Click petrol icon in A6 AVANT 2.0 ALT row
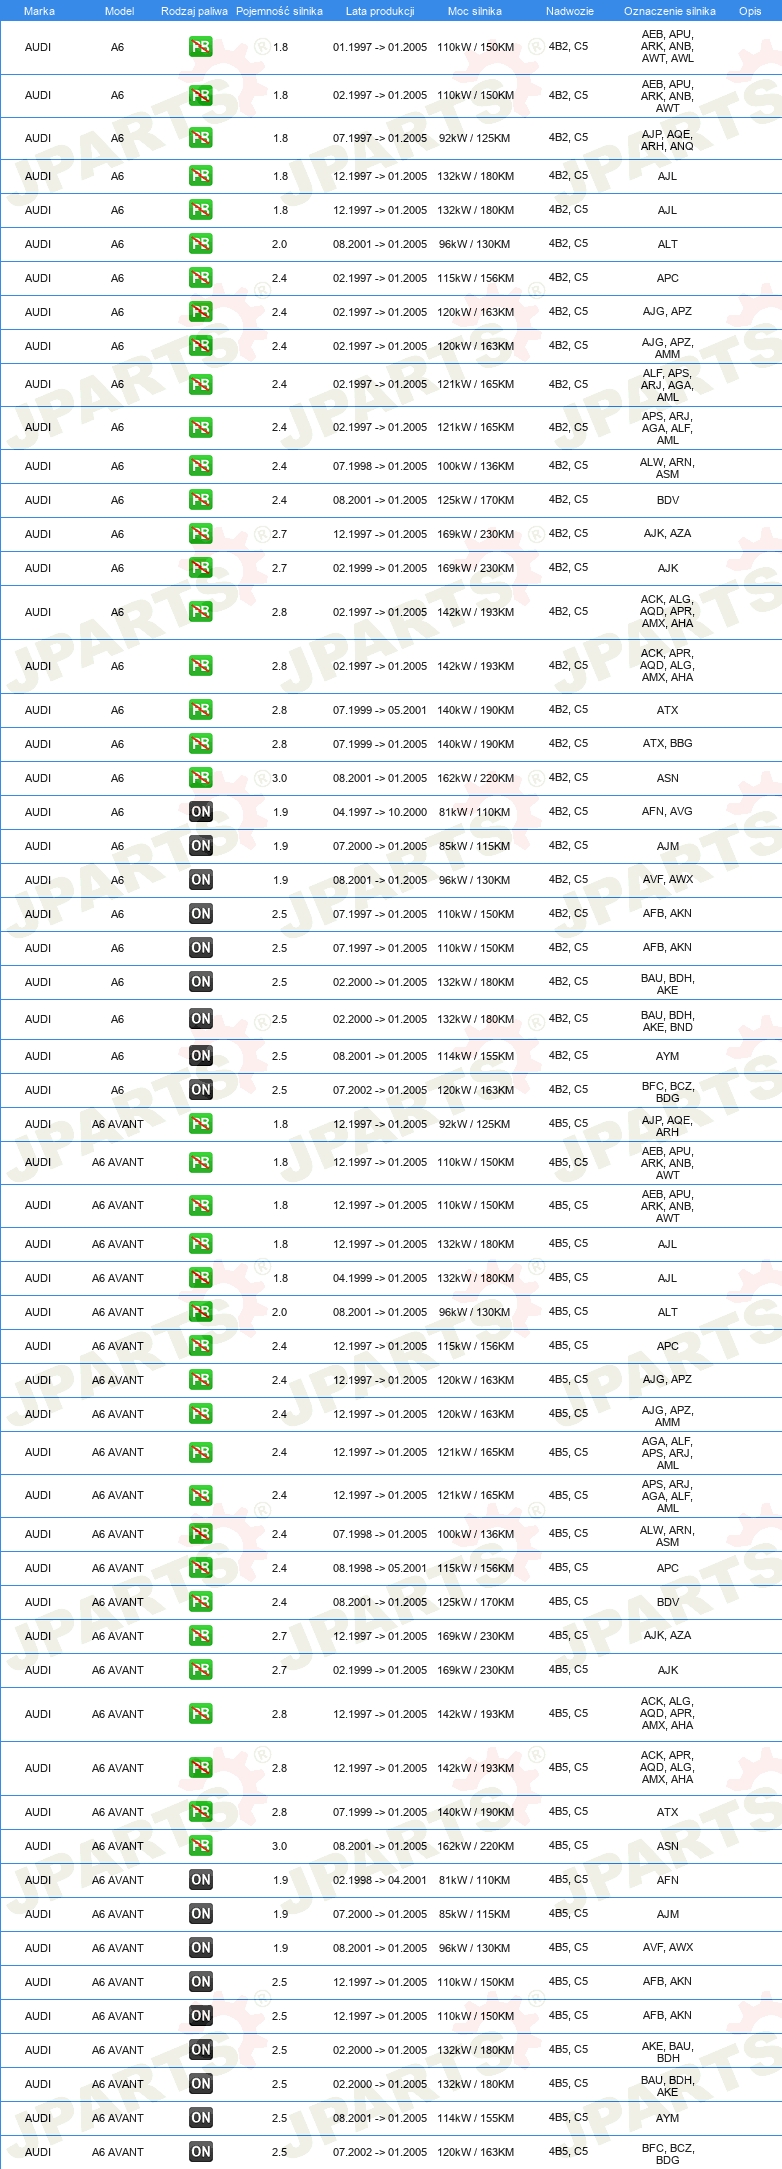The image size is (782, 2169). tap(201, 1312)
